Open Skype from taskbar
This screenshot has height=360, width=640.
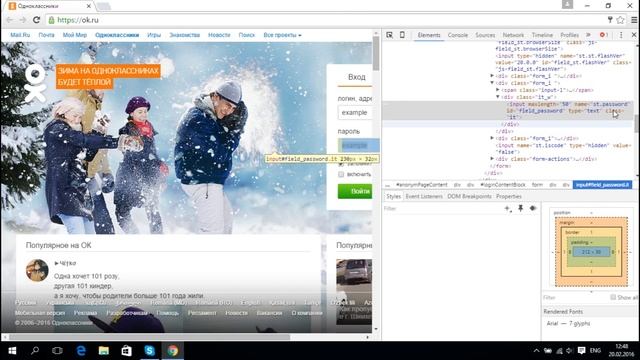pos(149,351)
